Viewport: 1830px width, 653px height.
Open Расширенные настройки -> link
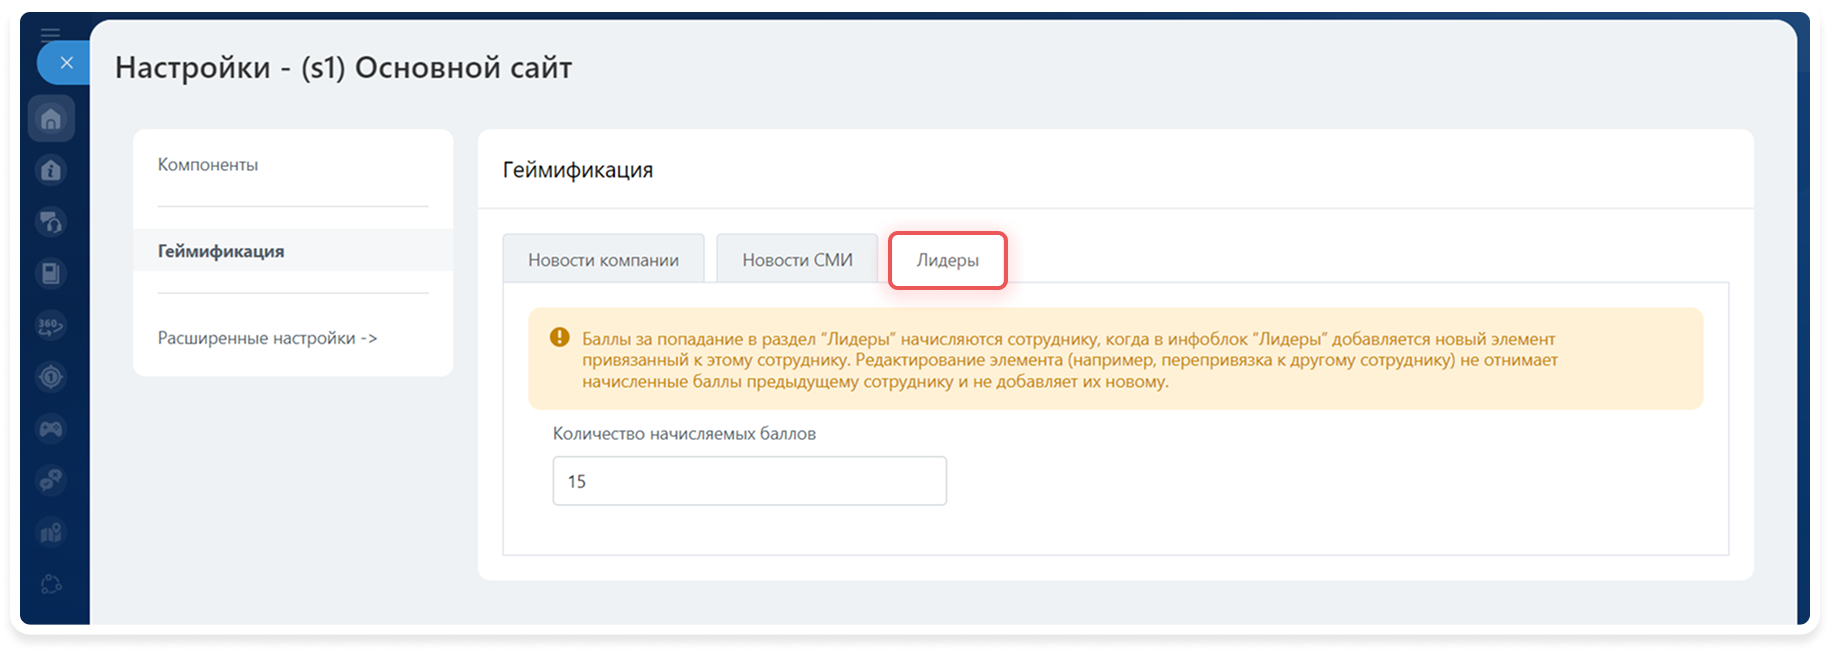(267, 338)
